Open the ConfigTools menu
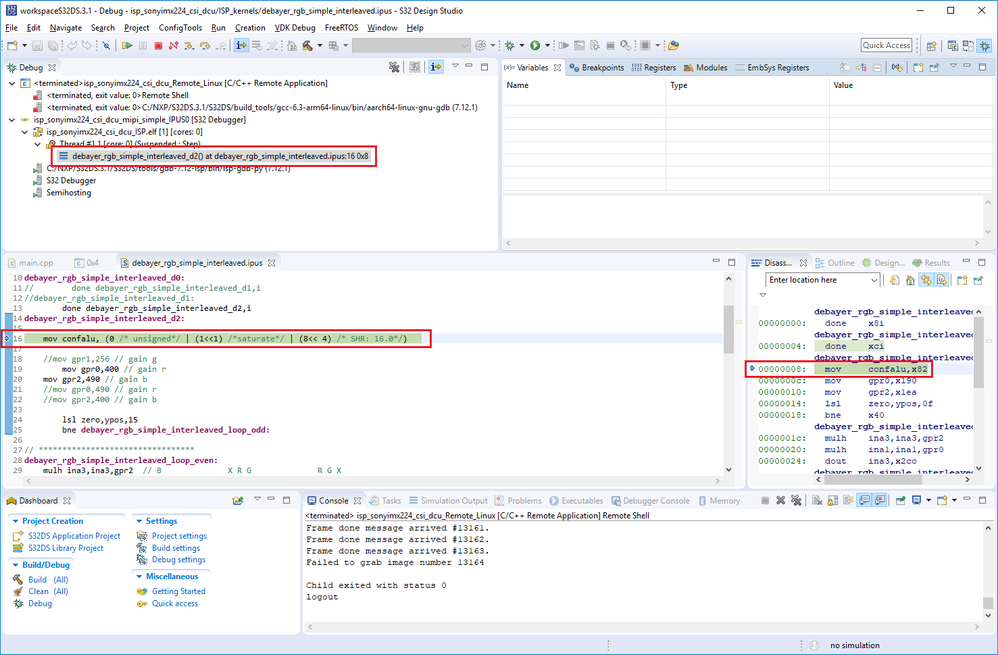Screen dimensions: 998x655 [180, 28]
